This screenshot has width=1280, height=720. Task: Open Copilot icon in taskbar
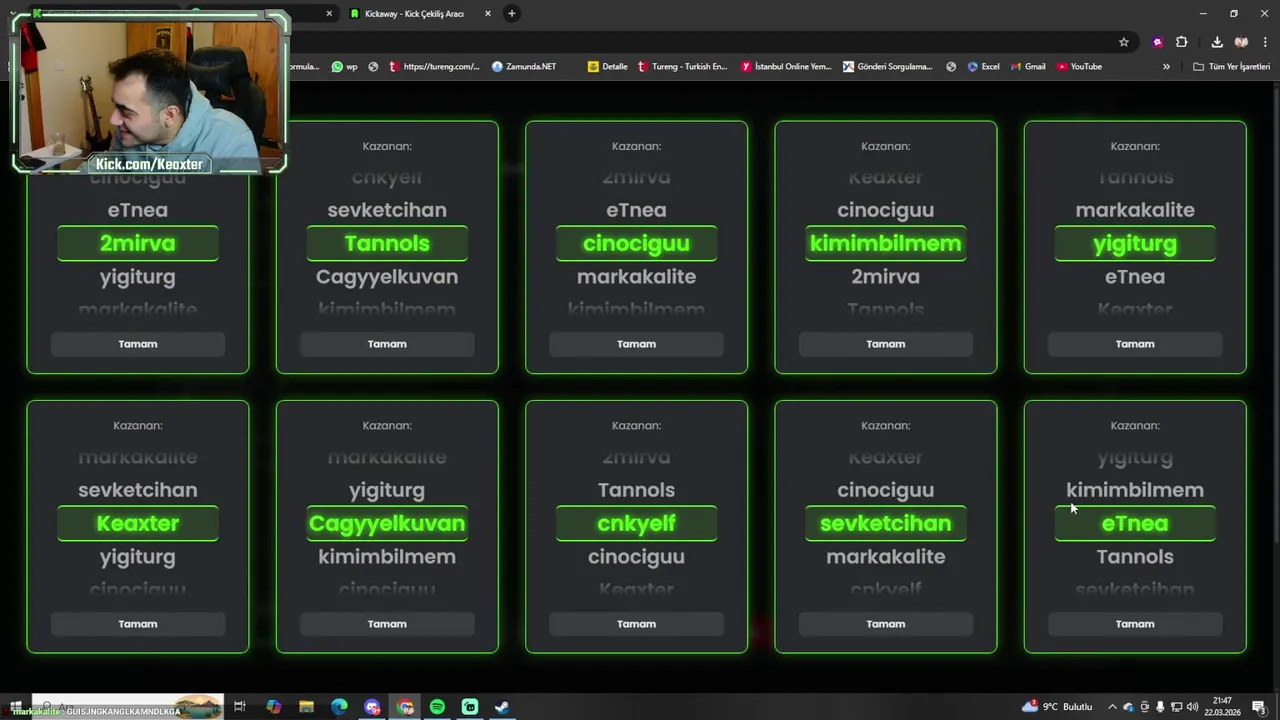point(273,707)
